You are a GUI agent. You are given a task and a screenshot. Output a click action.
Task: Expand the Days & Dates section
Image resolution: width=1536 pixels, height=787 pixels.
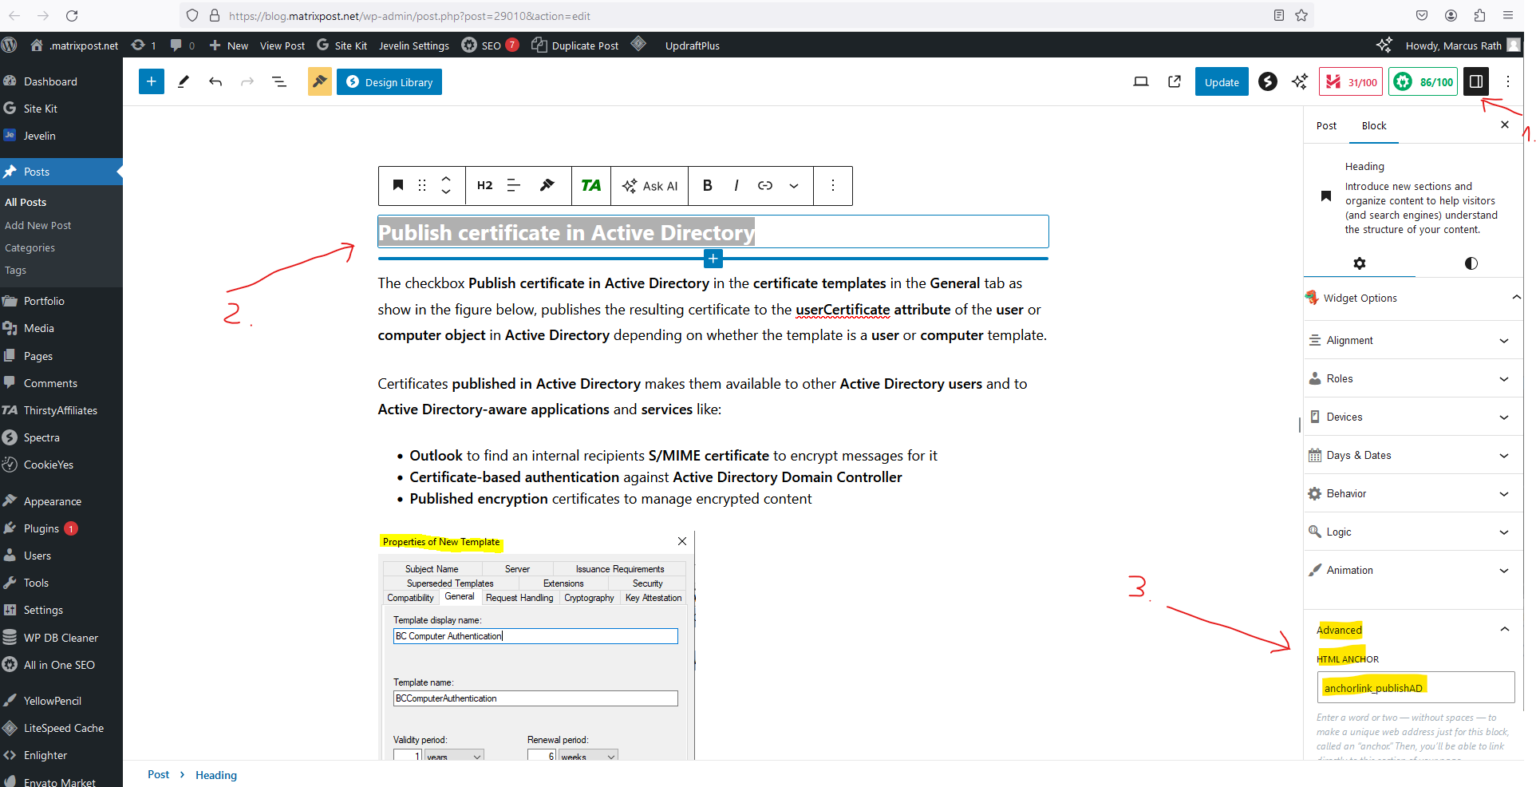point(1411,455)
